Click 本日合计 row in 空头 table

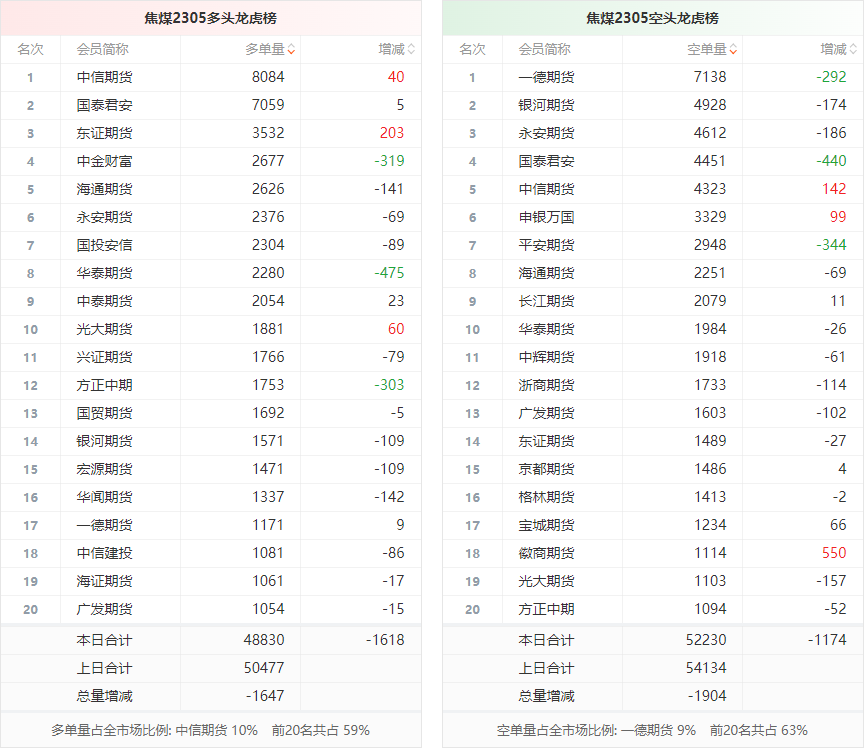(546, 640)
